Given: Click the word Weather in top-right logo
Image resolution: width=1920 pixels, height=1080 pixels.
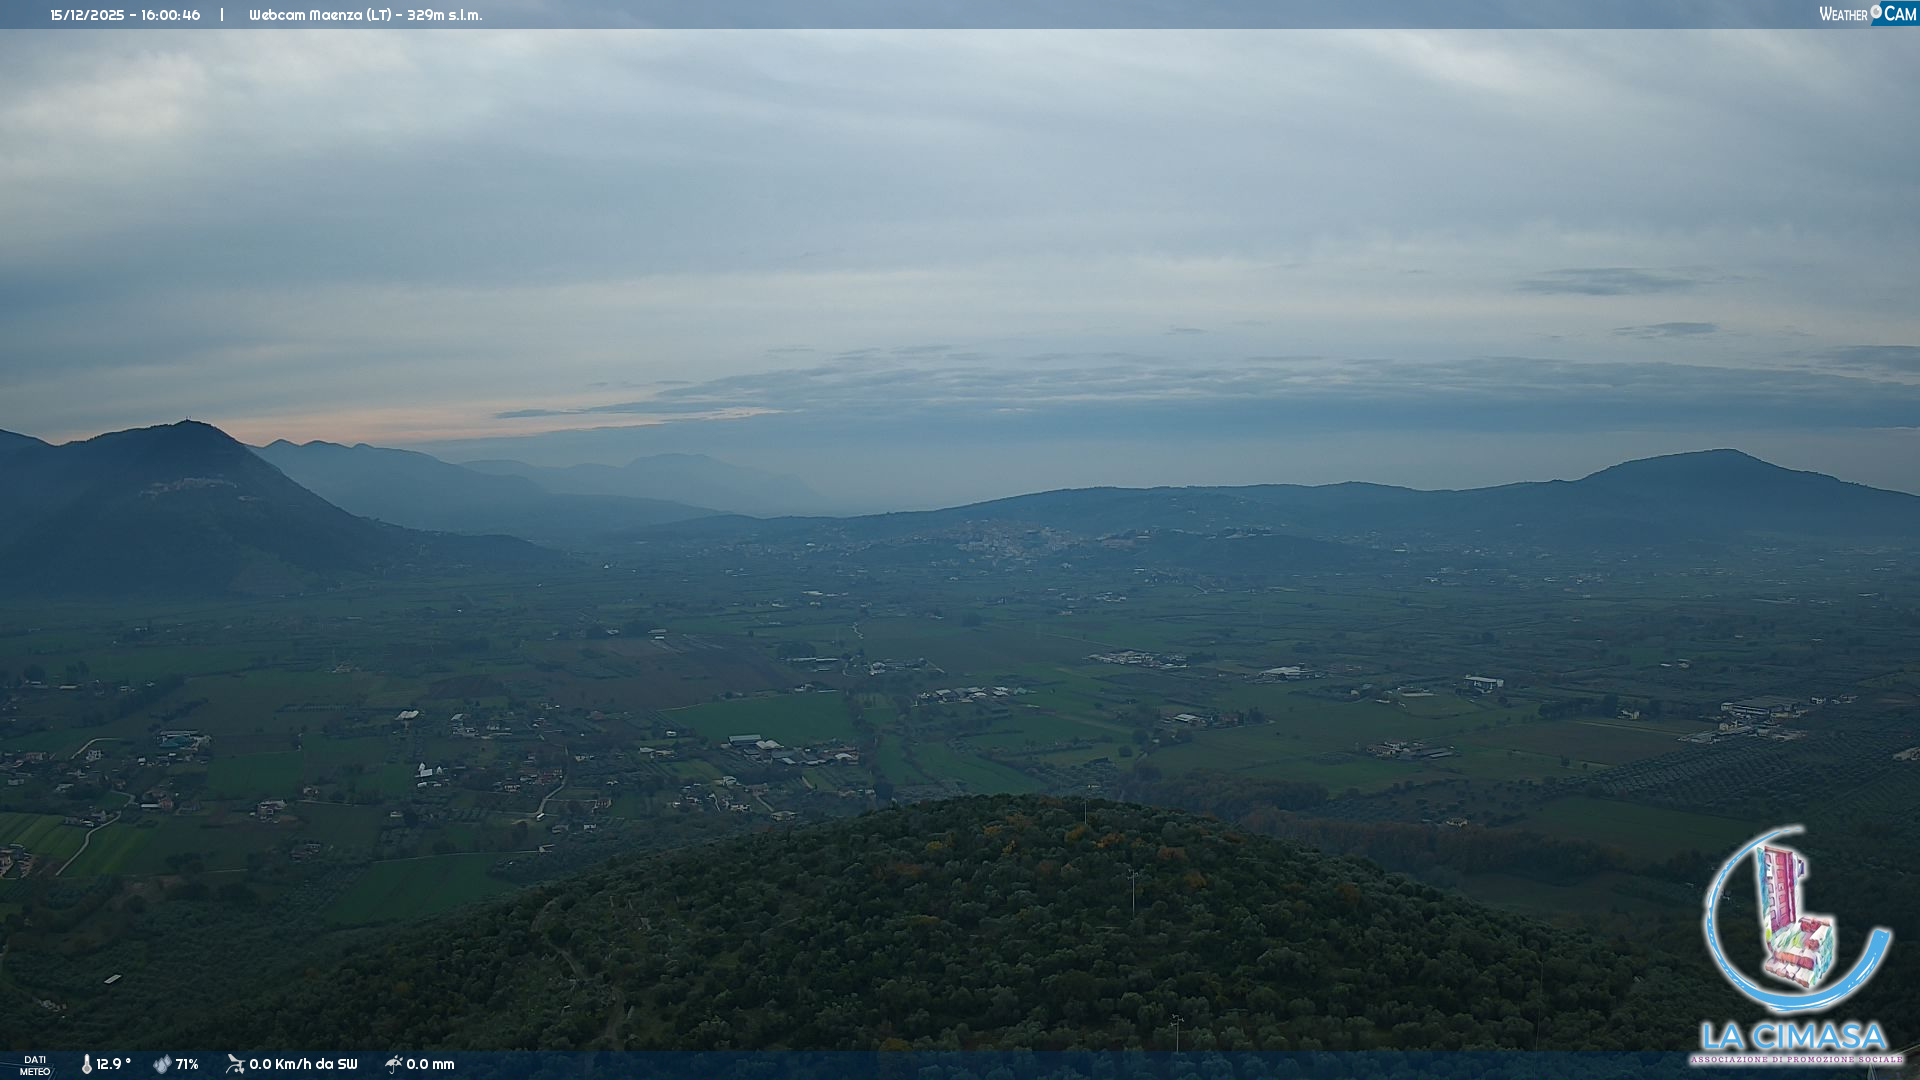Looking at the screenshot, I should [x=1843, y=14].
